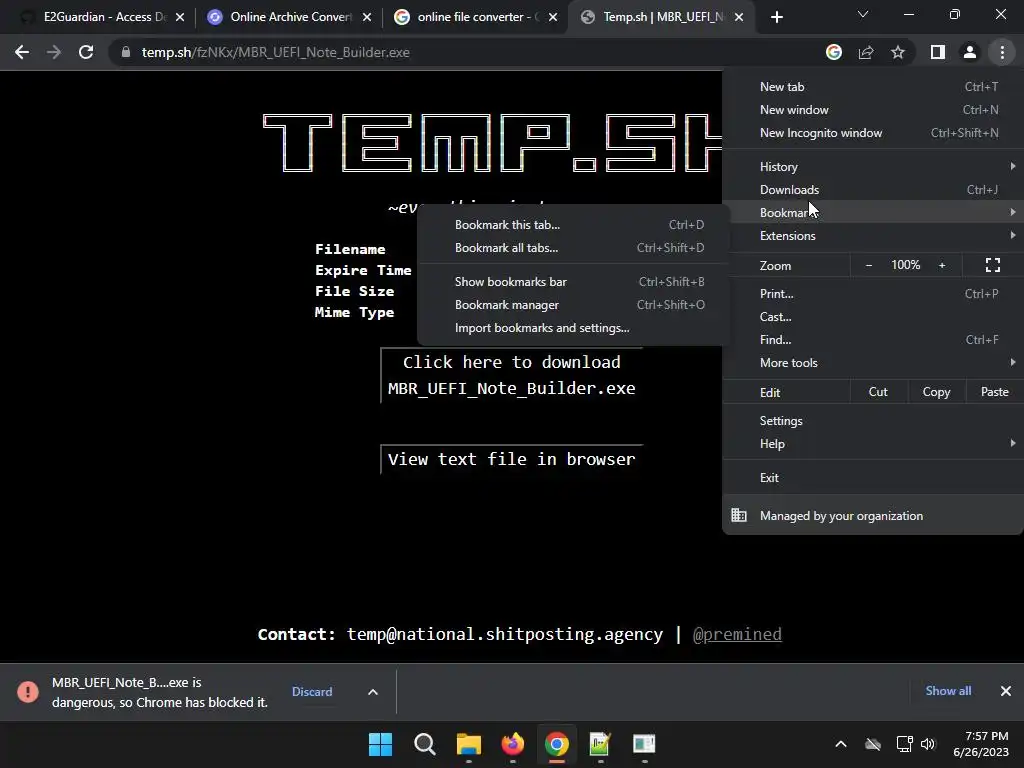Show hidden system tray icons
This screenshot has height=768, width=1024.
click(841, 744)
